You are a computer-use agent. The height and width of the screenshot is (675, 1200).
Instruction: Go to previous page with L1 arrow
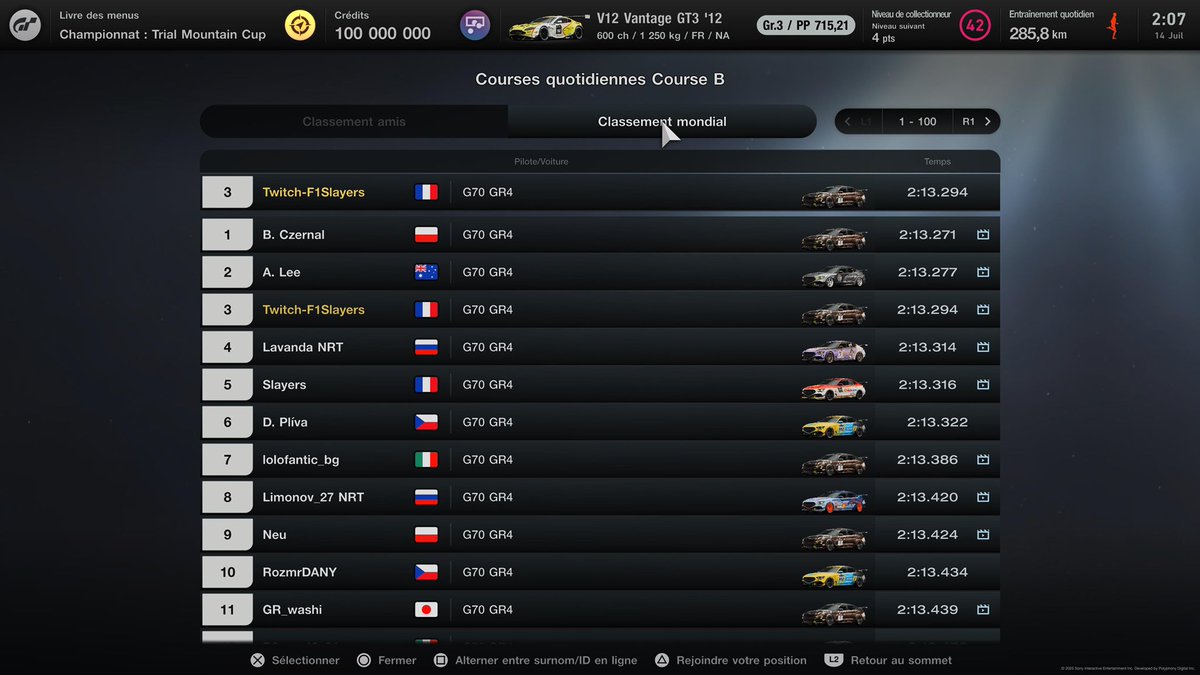point(858,122)
